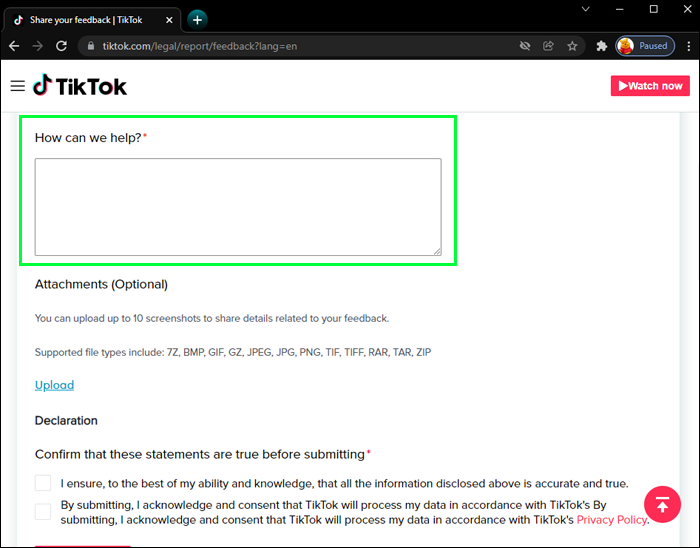Viewport: 700px width, 548px height.
Task: Click the 'upload up to 10 screenshots' text
Action: click(x=212, y=319)
